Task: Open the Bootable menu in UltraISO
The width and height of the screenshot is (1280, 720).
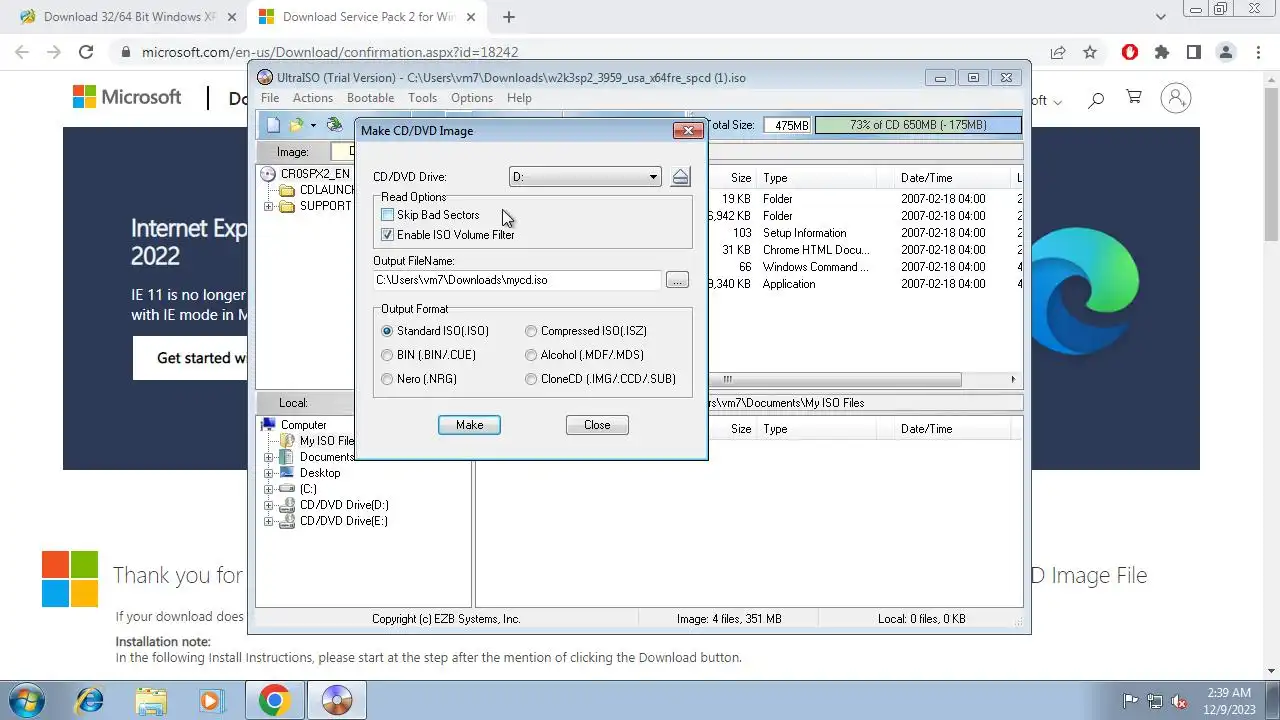Action: (370, 98)
